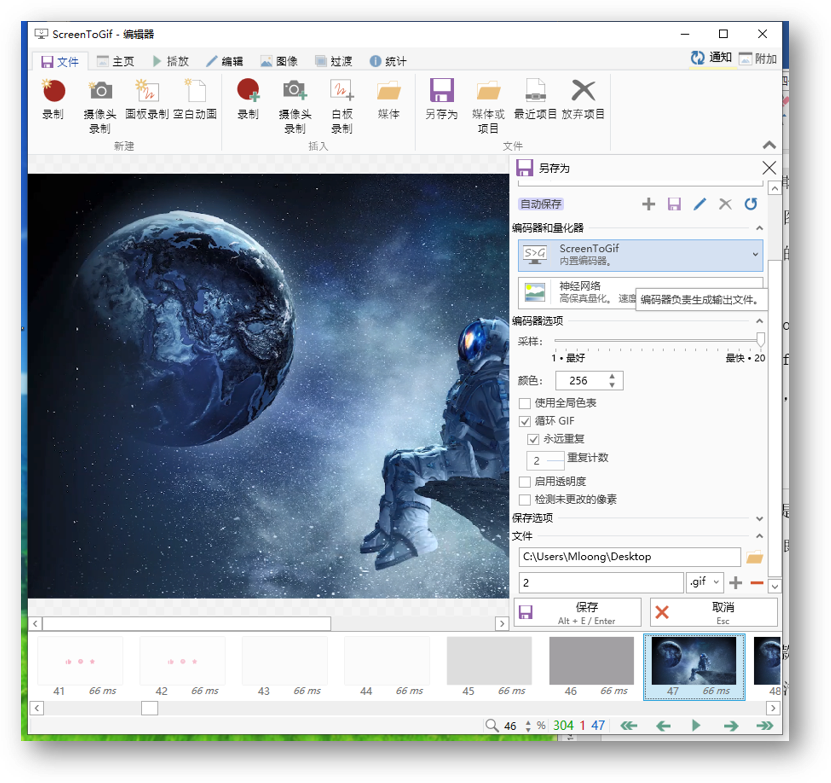This screenshot has width=831, height=783.
Task: Remove the preset with X icon
Action: pos(725,204)
